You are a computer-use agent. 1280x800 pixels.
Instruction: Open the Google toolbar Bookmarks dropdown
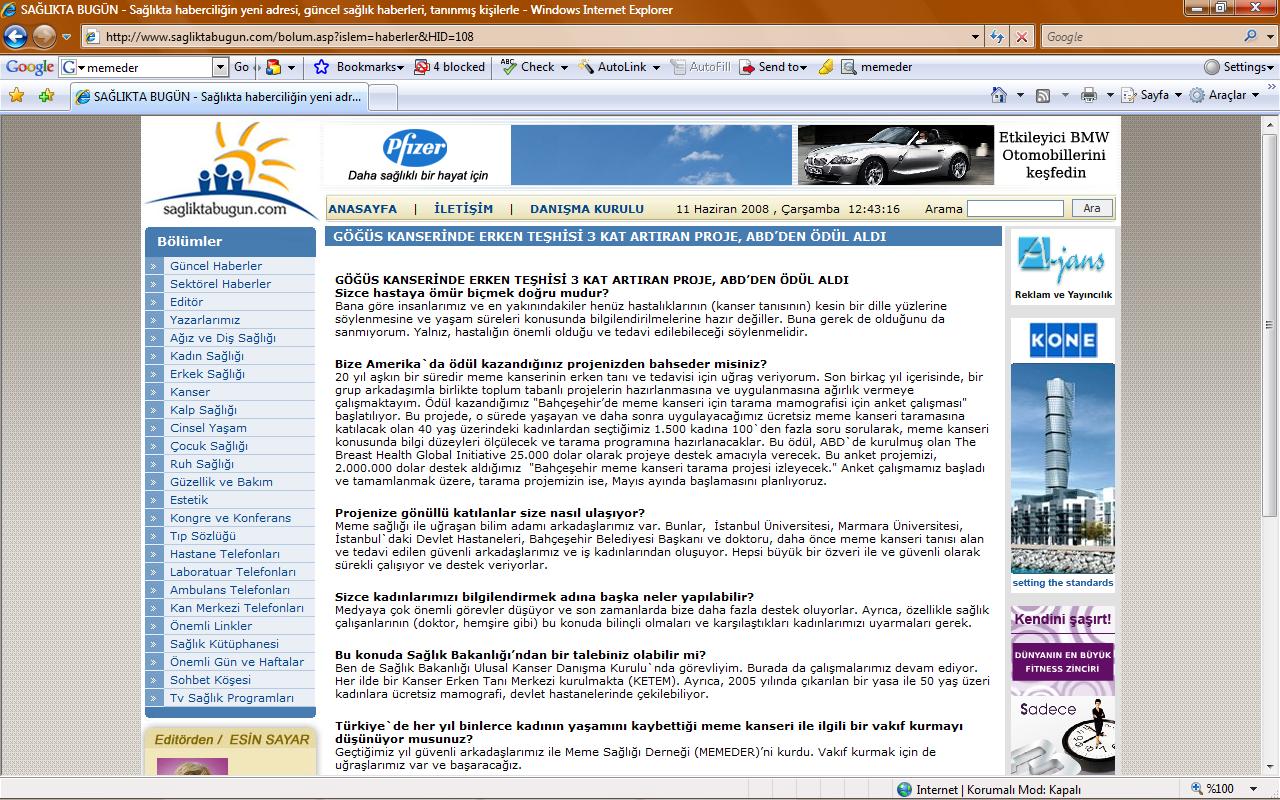(x=360, y=67)
